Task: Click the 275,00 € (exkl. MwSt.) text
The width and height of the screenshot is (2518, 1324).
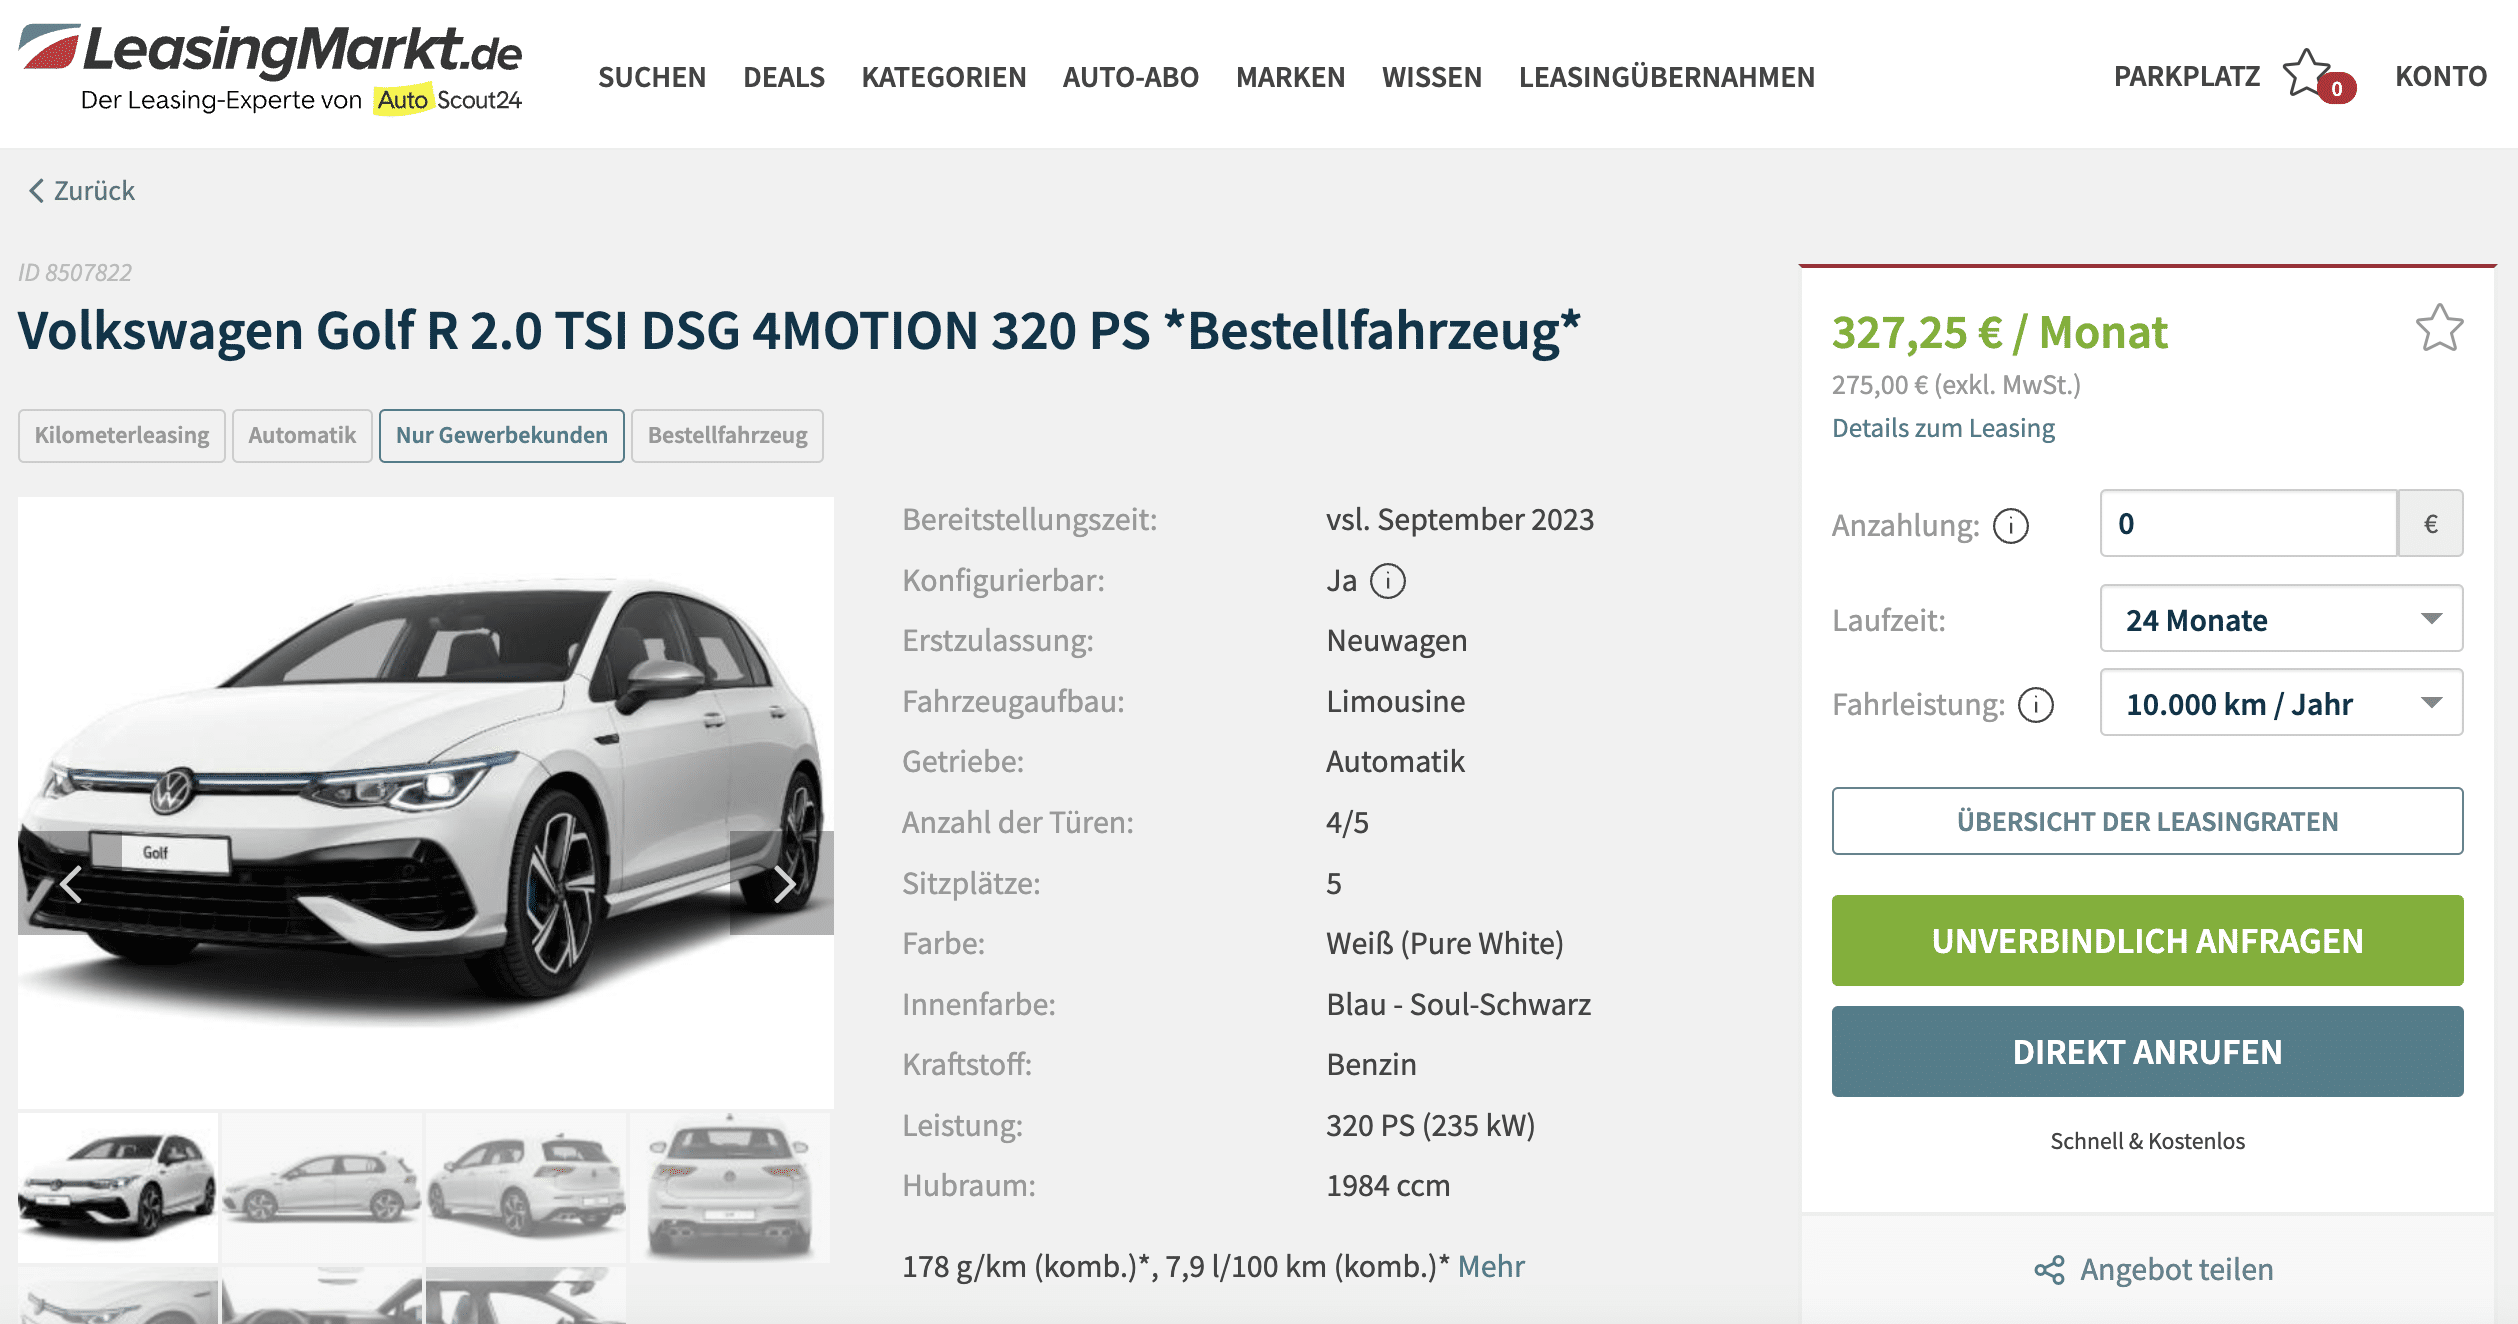Action: (1956, 385)
